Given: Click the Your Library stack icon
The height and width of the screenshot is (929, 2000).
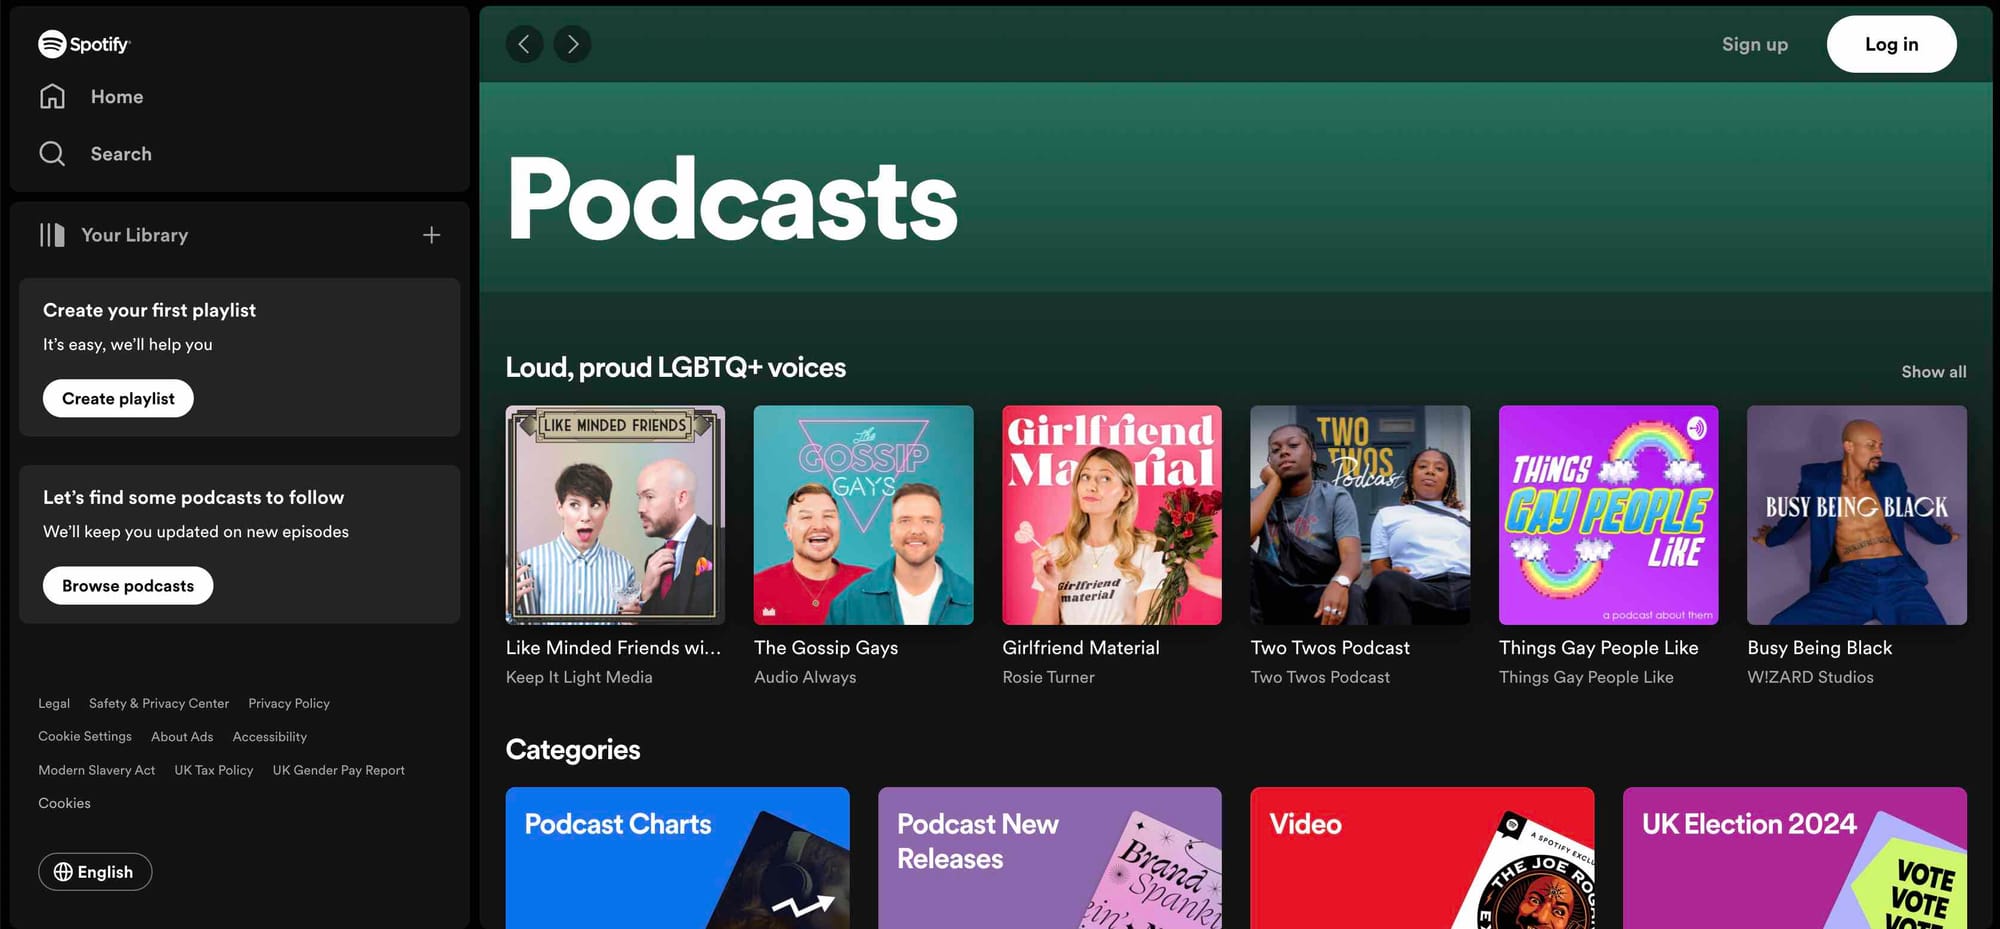Looking at the screenshot, I should pos(51,235).
